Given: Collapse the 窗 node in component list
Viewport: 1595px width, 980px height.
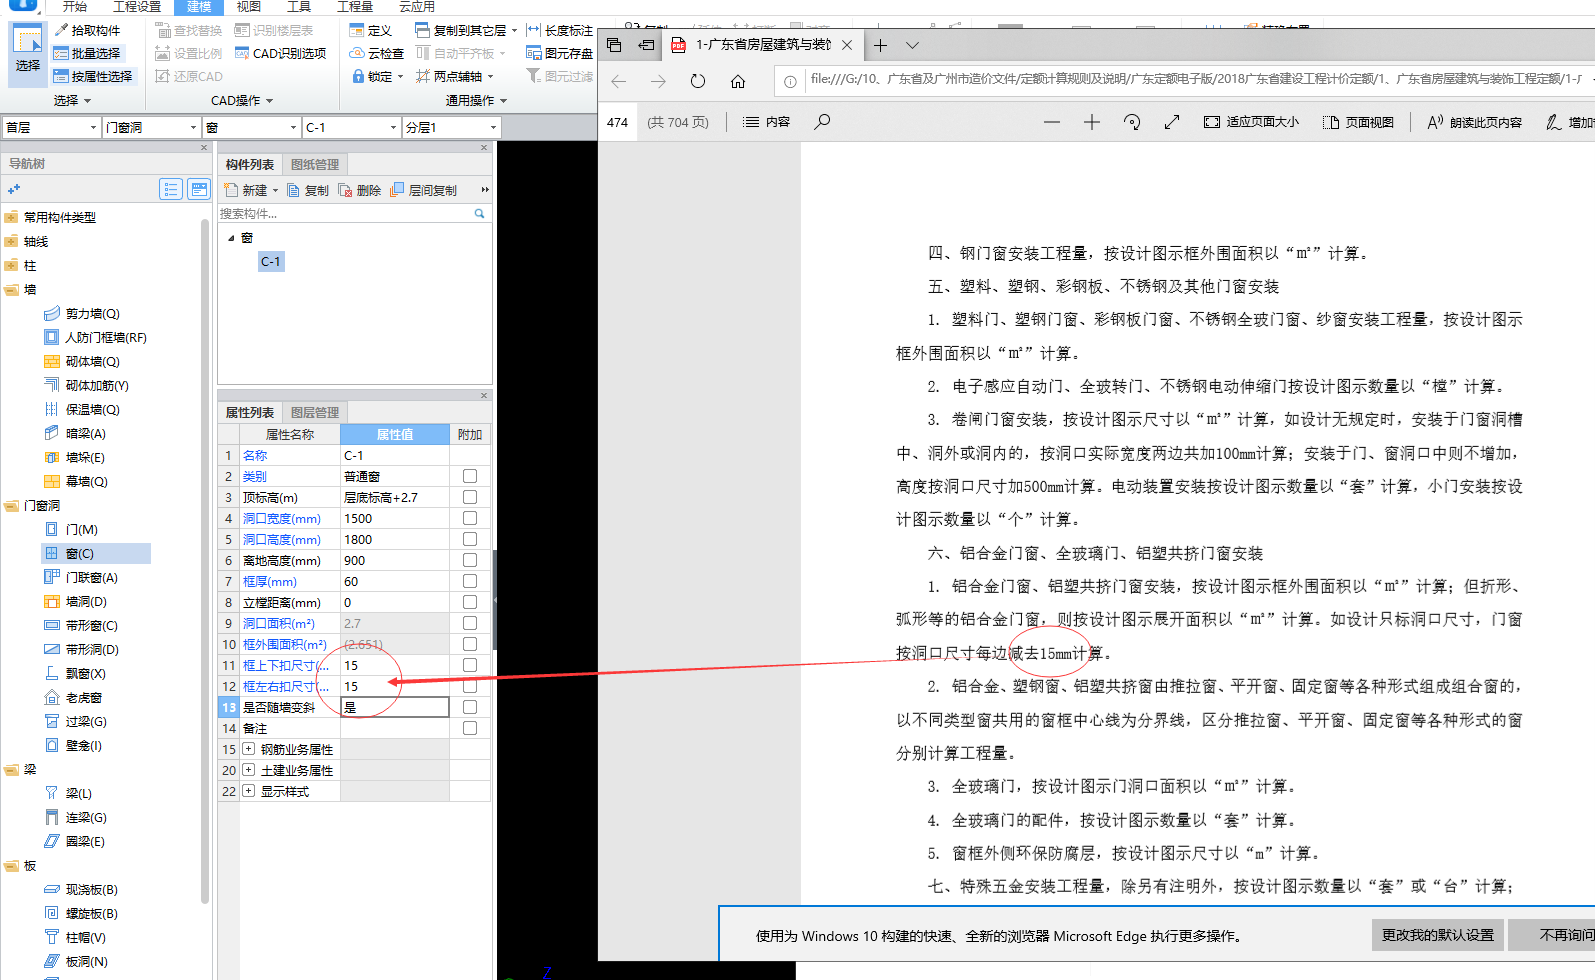Looking at the screenshot, I should (231, 238).
